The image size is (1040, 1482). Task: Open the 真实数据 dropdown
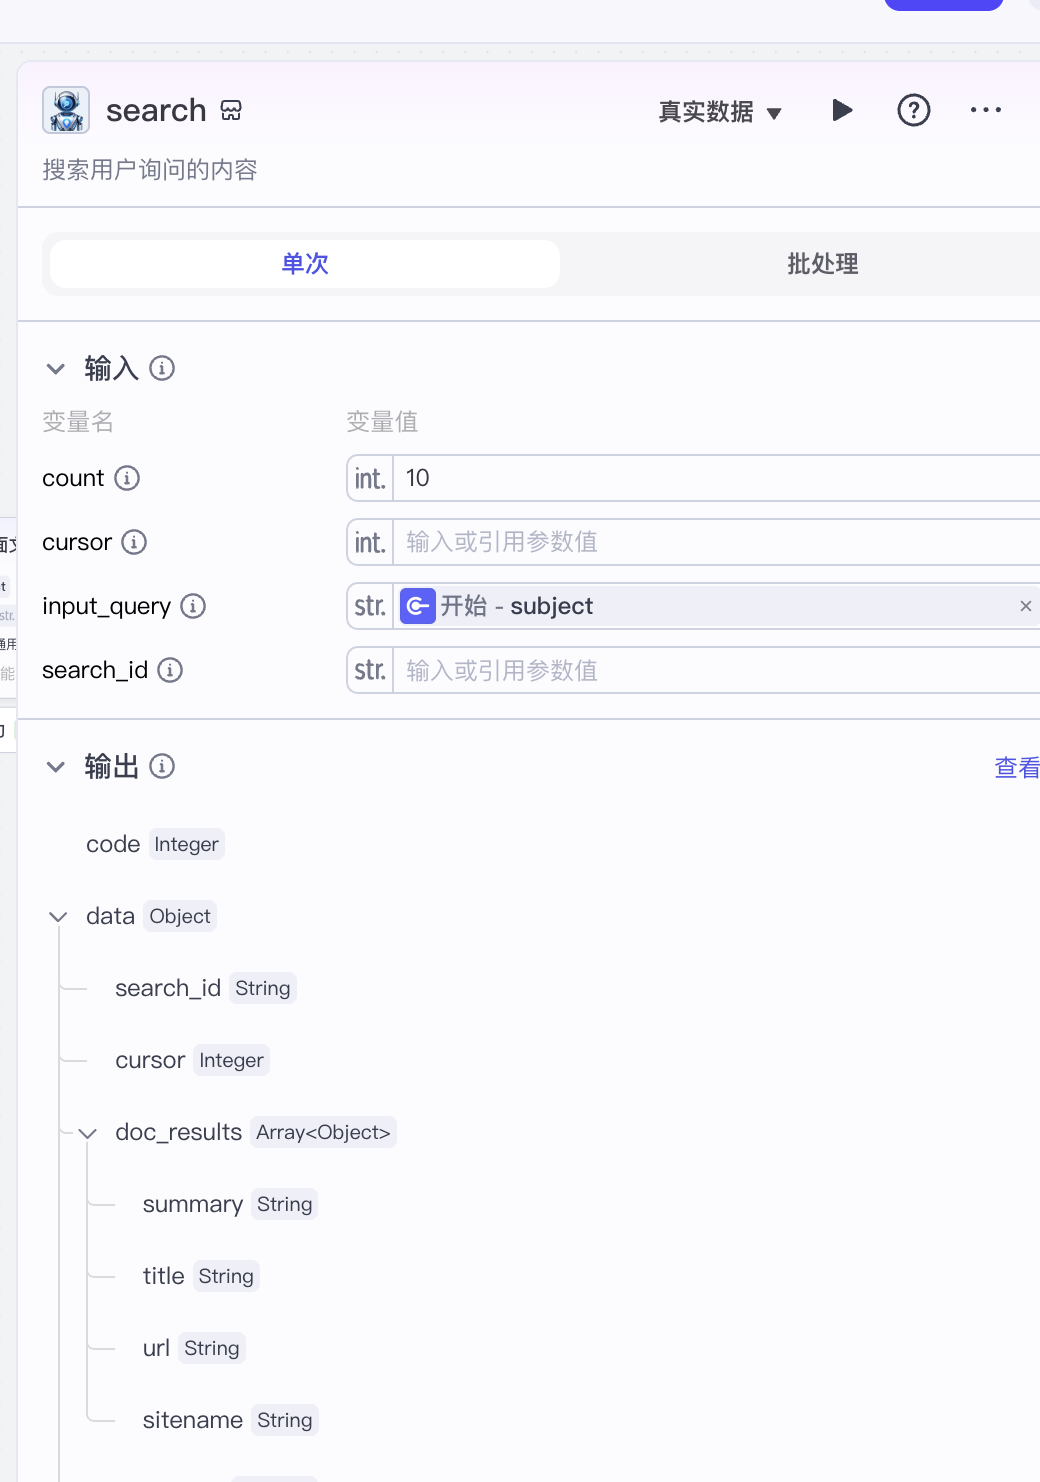pyautogui.click(x=720, y=112)
